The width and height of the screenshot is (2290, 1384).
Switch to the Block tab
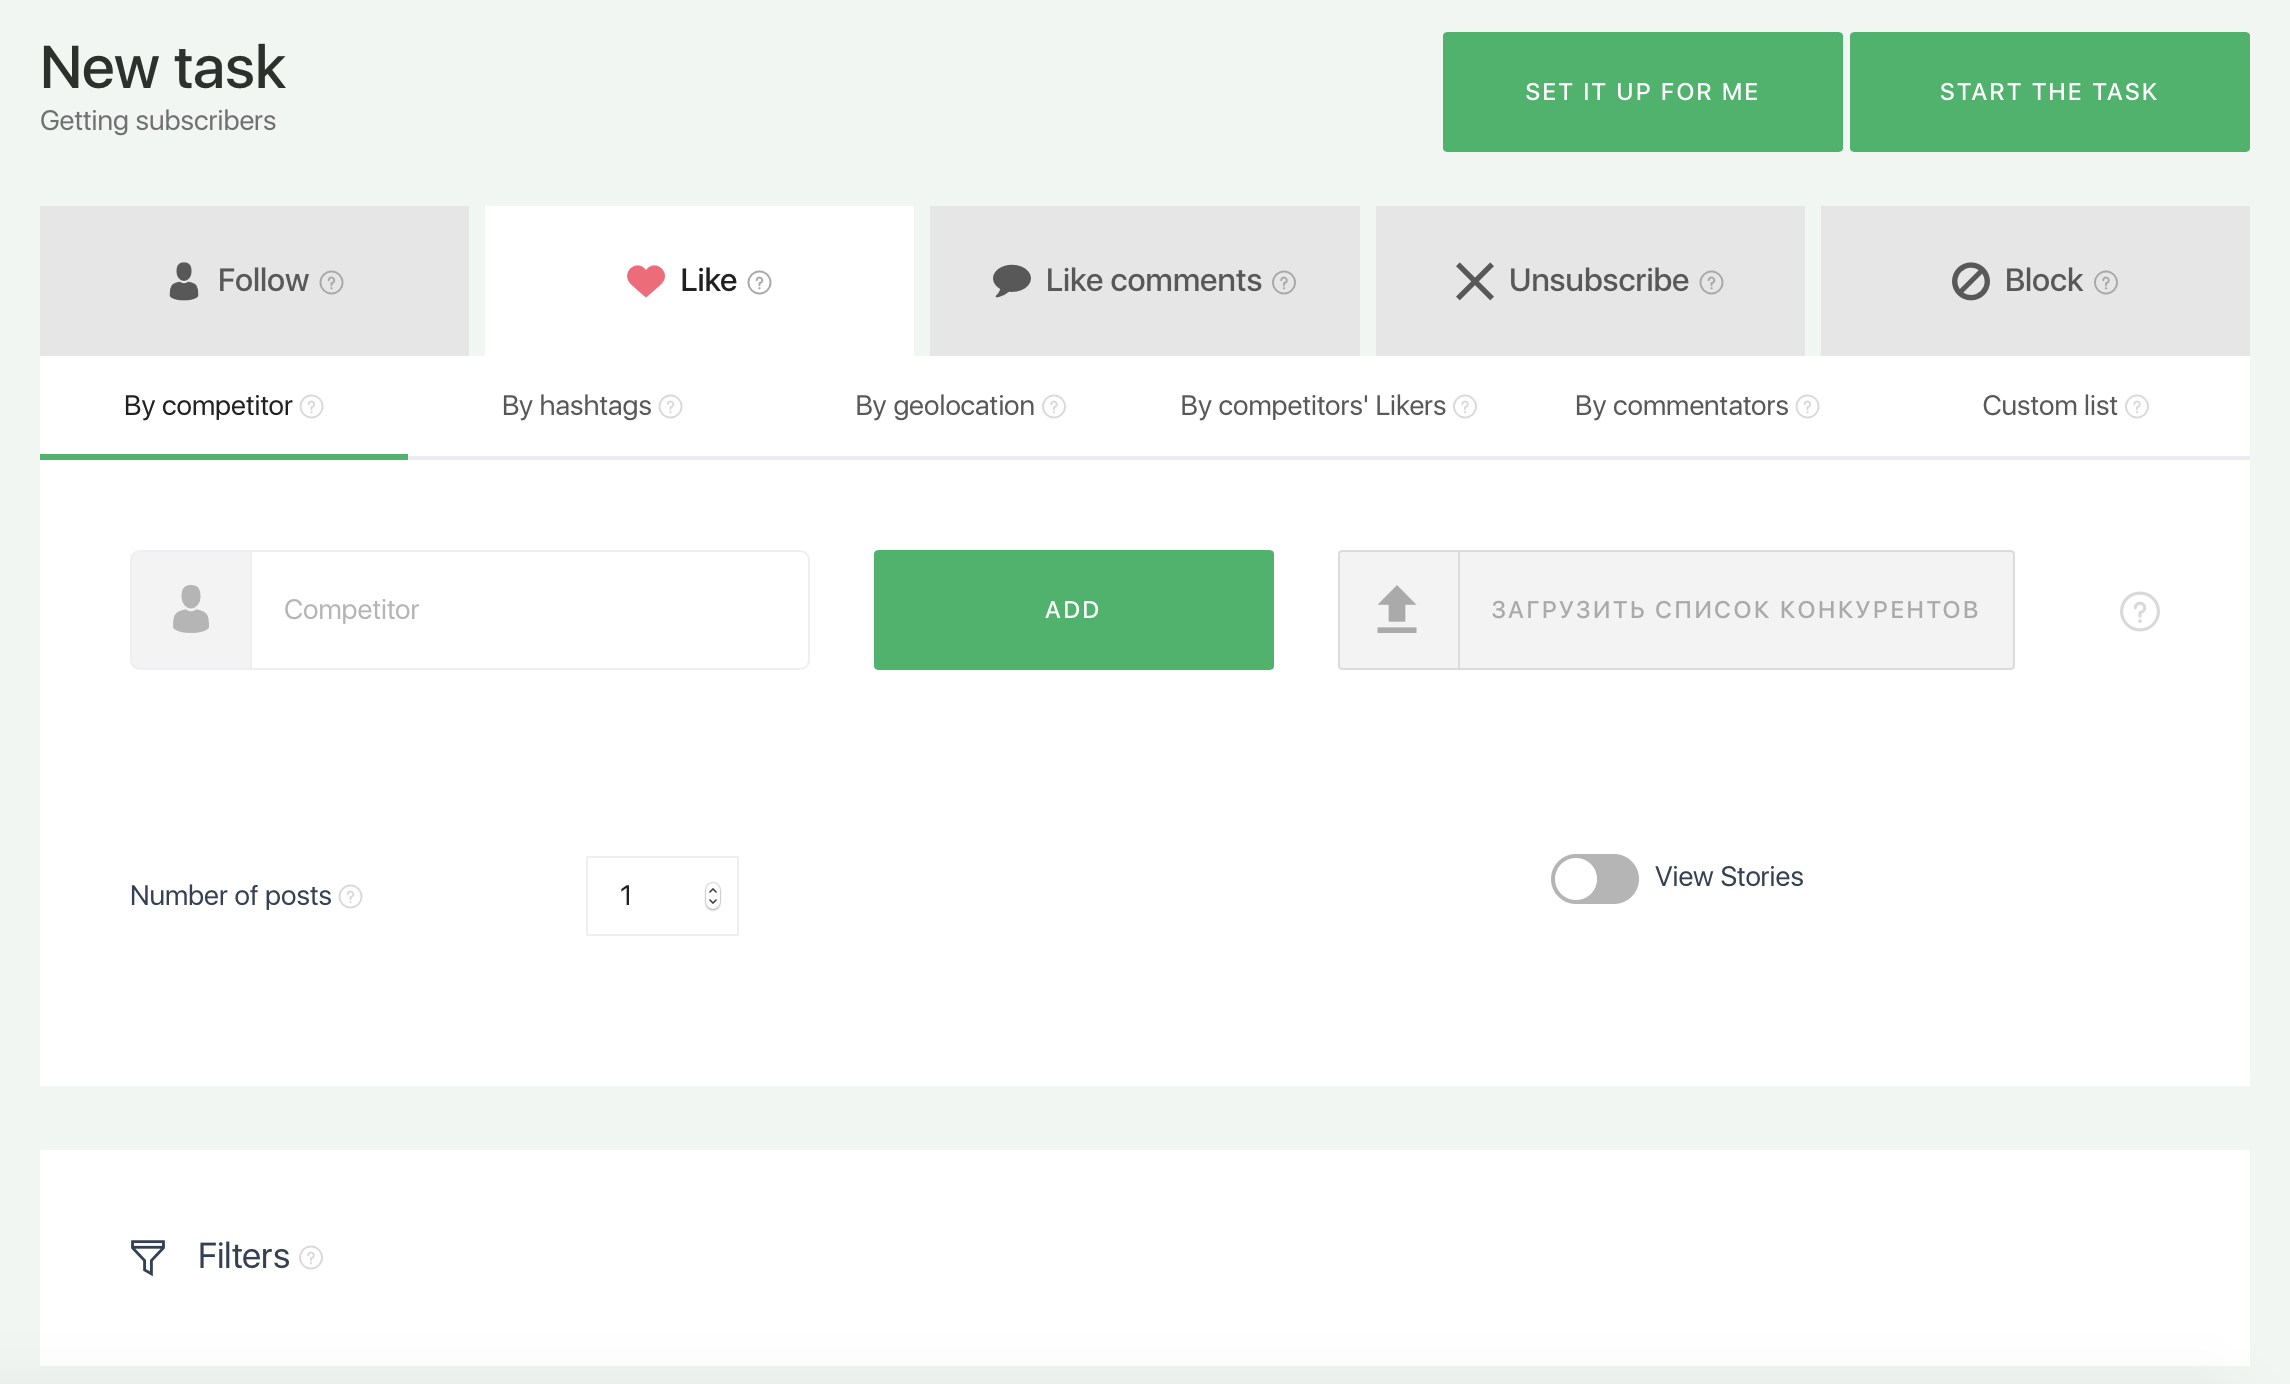[2035, 281]
